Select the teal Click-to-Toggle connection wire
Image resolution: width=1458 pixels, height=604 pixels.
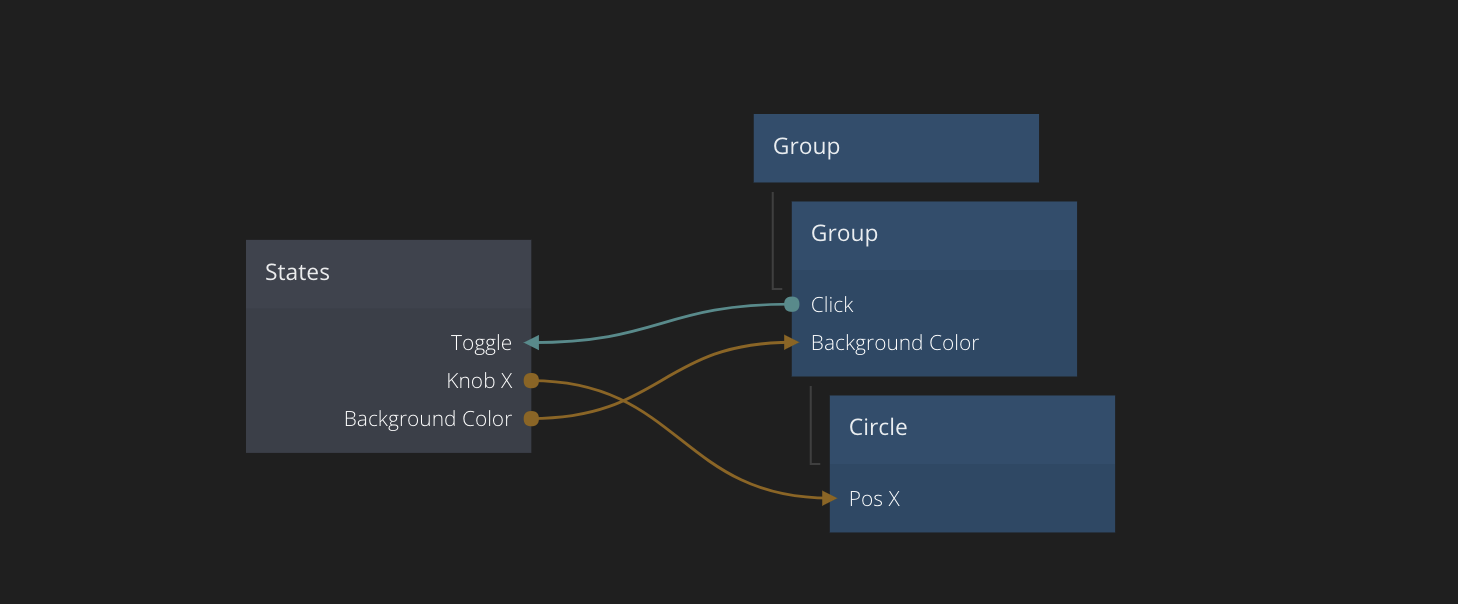click(660, 322)
